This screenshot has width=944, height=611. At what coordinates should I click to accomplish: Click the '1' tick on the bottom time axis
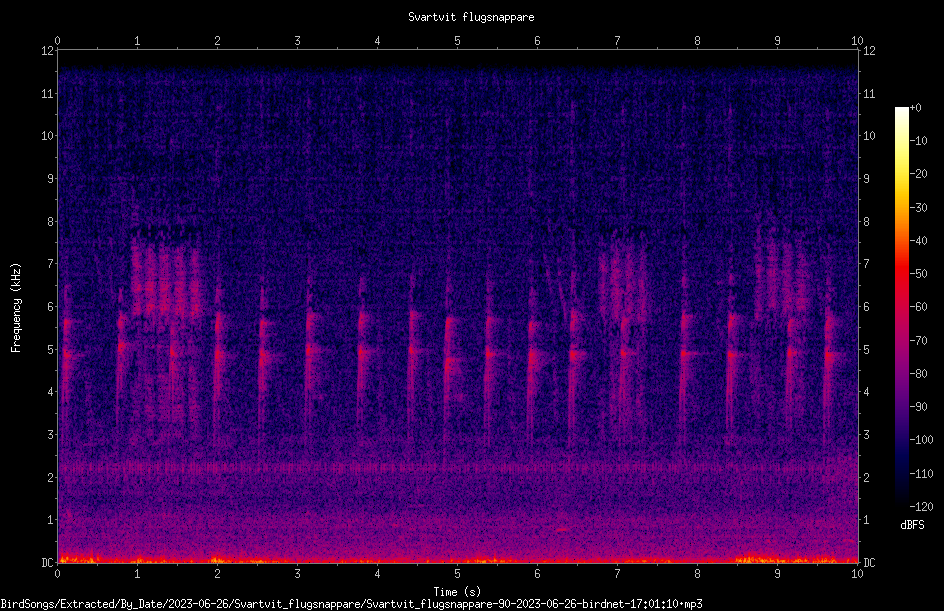pos(137,574)
